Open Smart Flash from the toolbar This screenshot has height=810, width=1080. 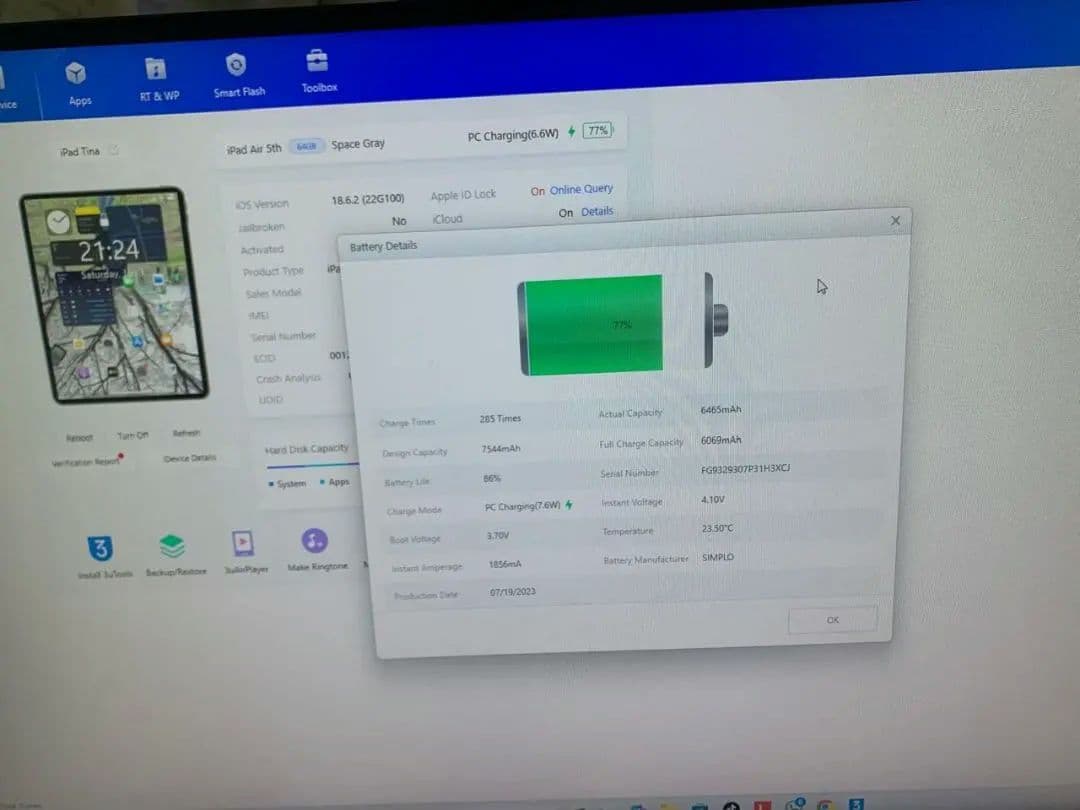click(x=238, y=74)
